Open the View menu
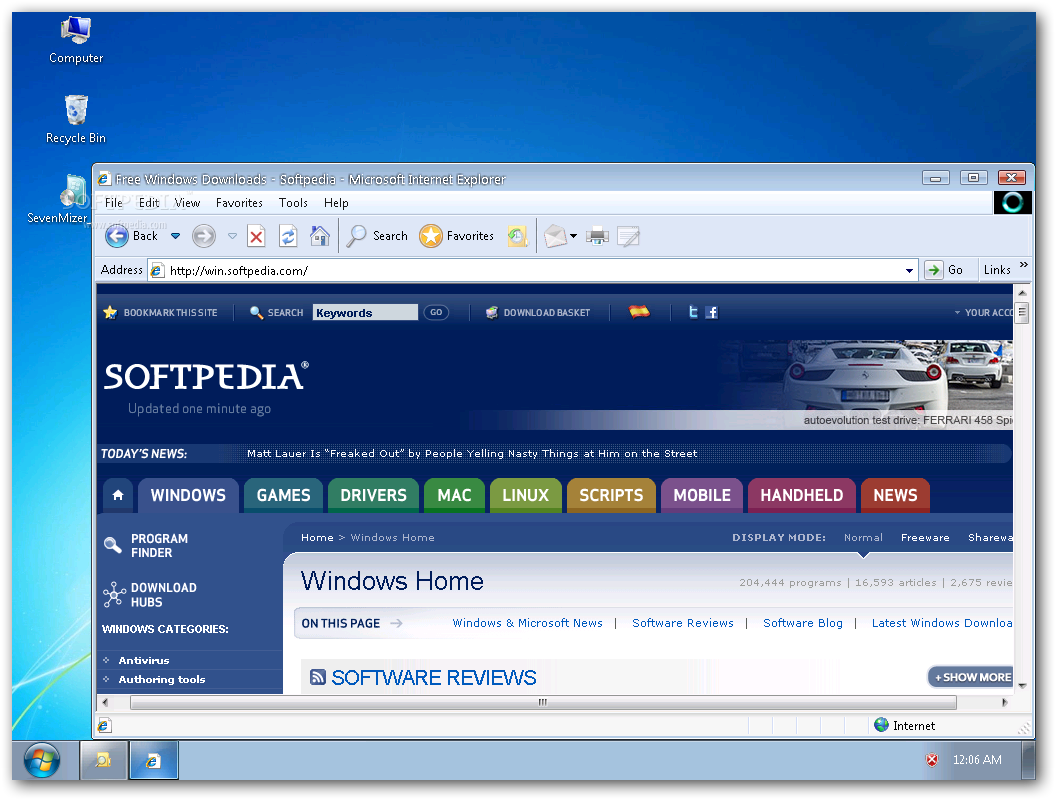1056x800 pixels. point(187,203)
